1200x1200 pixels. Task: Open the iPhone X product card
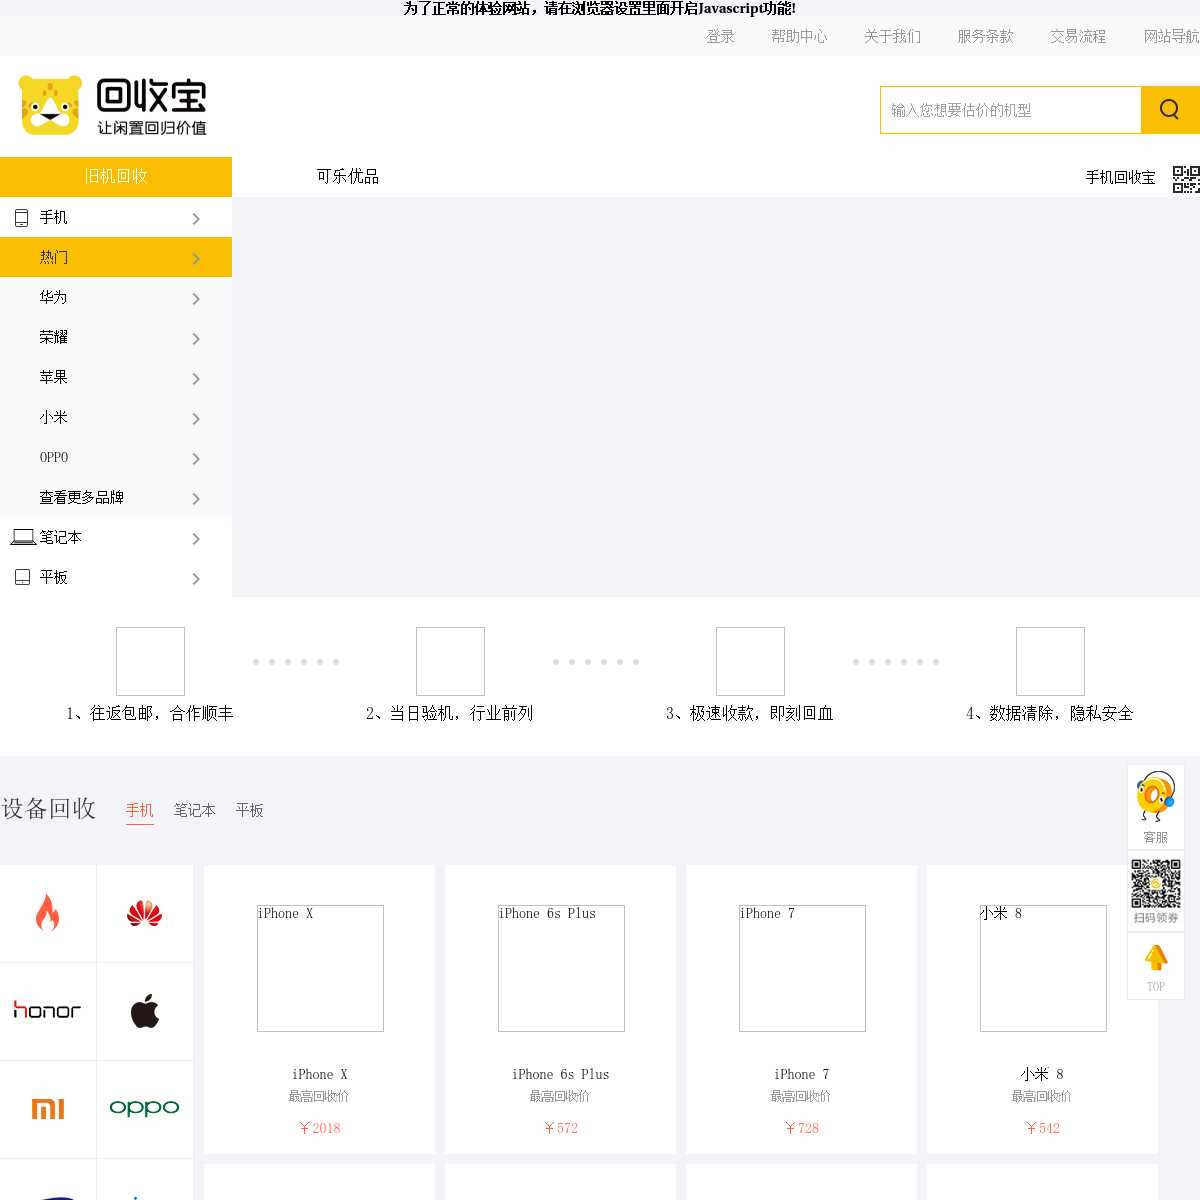coord(320,1009)
